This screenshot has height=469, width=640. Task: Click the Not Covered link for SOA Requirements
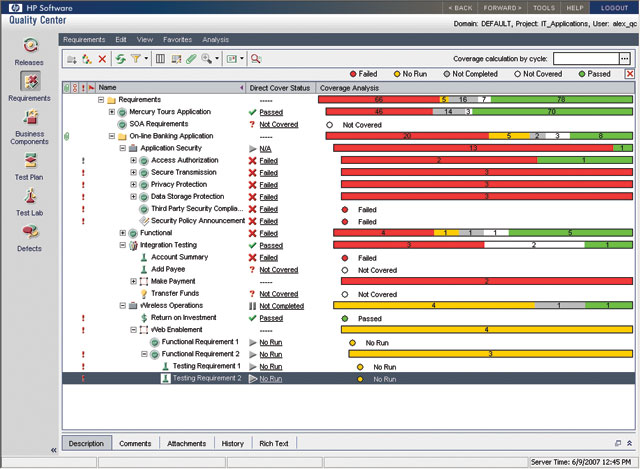pos(279,124)
